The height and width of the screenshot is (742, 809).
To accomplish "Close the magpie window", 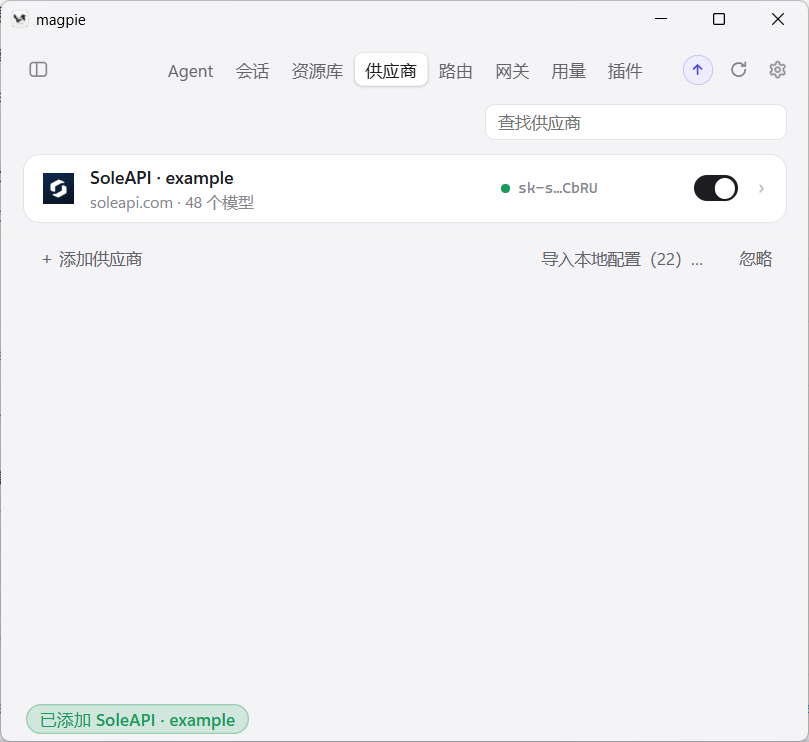I will [x=778, y=19].
